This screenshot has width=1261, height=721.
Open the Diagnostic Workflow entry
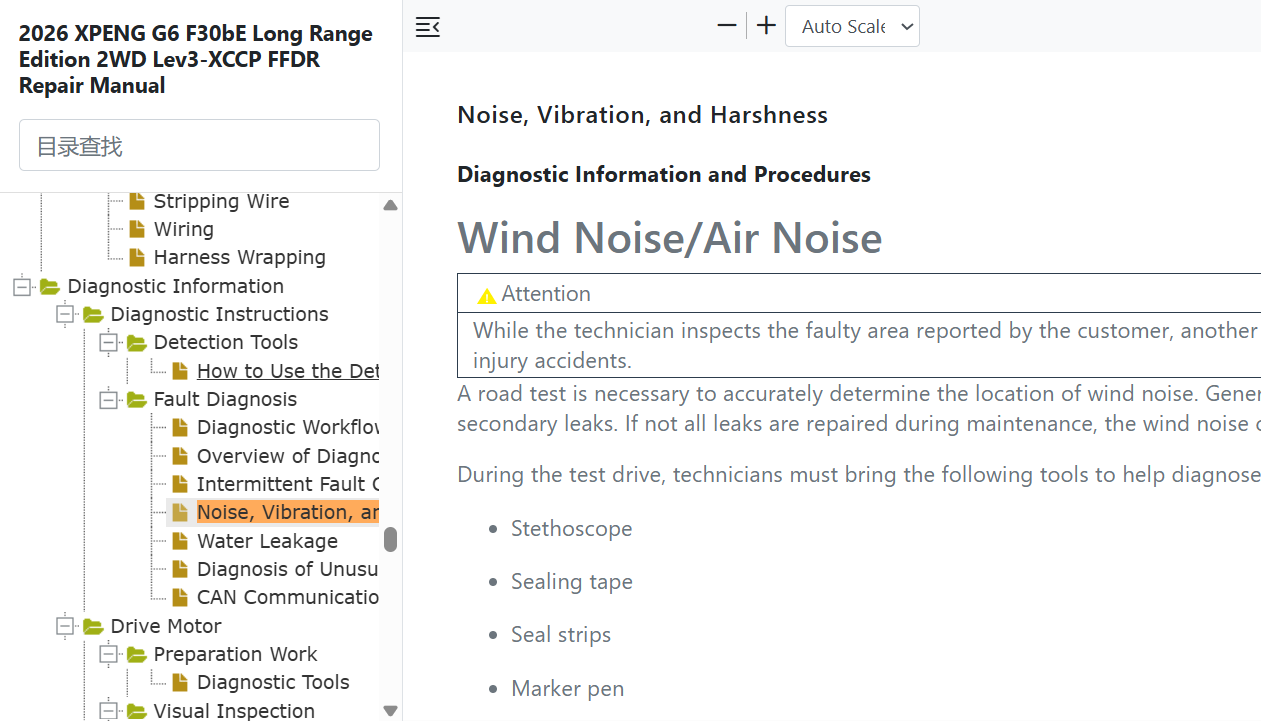pos(287,427)
